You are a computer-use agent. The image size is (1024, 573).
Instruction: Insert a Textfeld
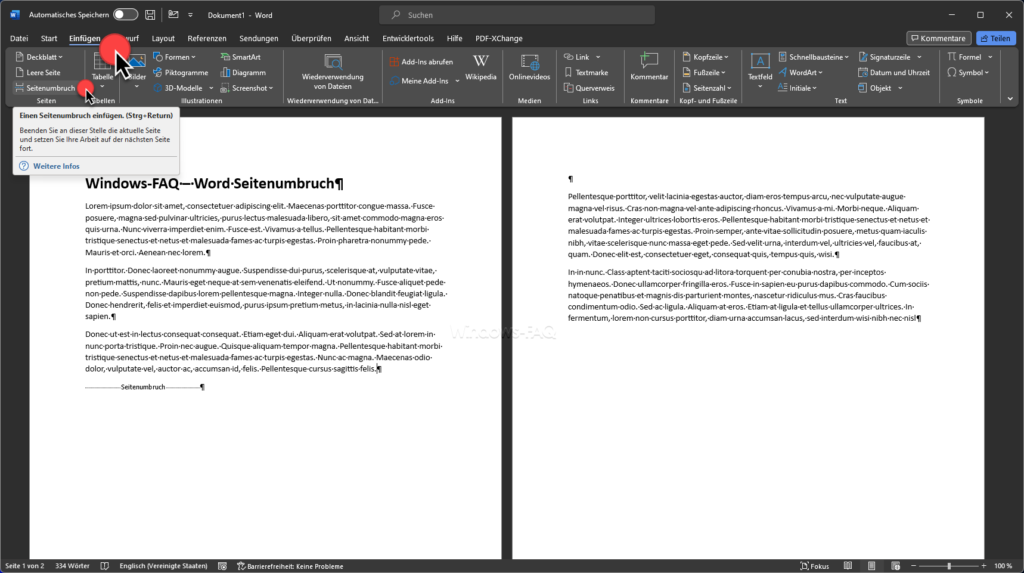click(760, 71)
